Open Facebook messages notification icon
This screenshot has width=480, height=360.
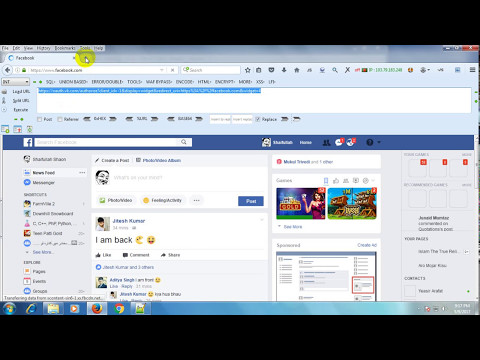pyautogui.click(x=339, y=142)
